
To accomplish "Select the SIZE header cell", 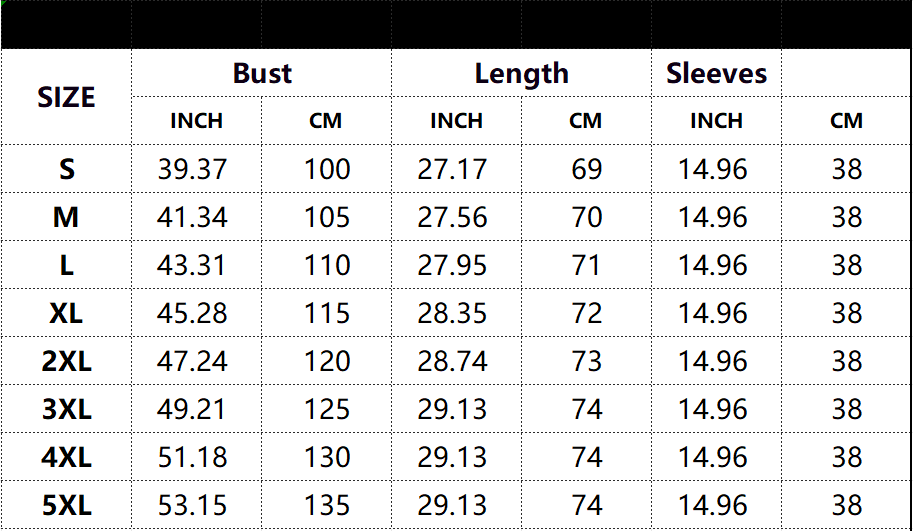I will (x=66, y=97).
